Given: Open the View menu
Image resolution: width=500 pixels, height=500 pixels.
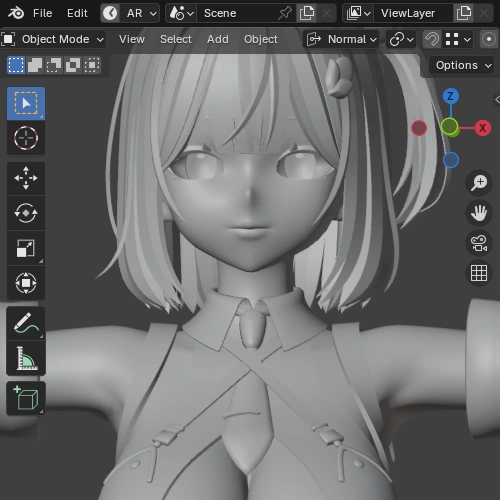Looking at the screenshot, I should click(132, 39).
